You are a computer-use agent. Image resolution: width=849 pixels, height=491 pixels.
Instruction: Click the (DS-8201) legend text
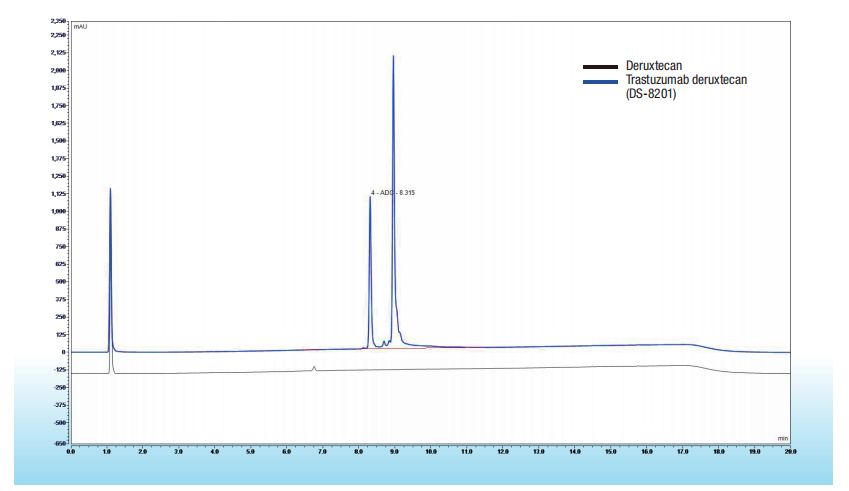(651, 92)
